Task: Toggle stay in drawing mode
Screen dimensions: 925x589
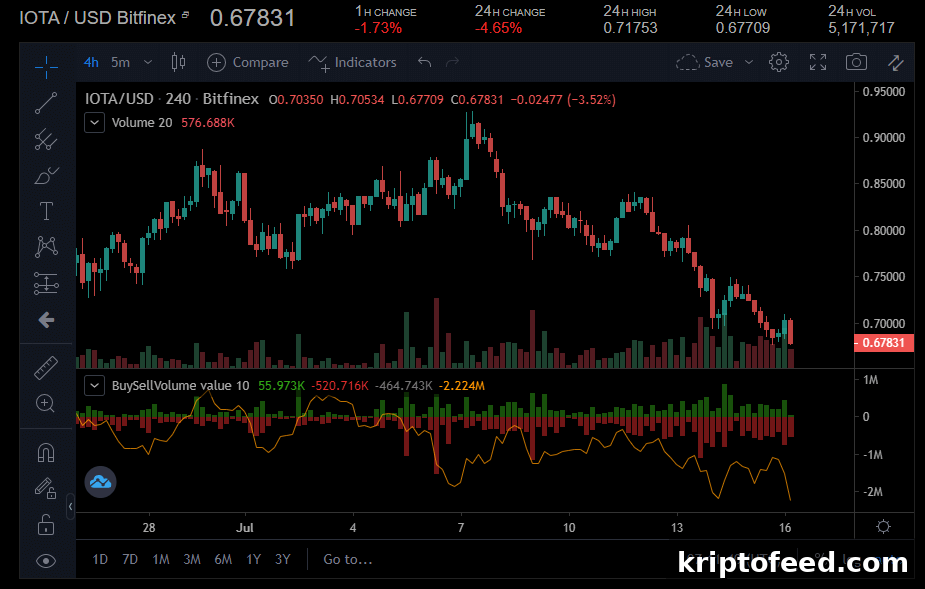Action: click(x=46, y=488)
